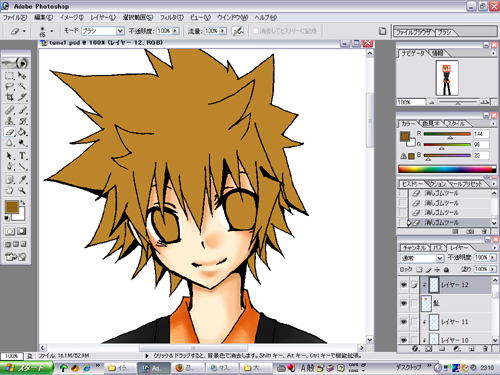
Task: Select the Clone Stamp tool
Action: pyautogui.click(x=9, y=121)
